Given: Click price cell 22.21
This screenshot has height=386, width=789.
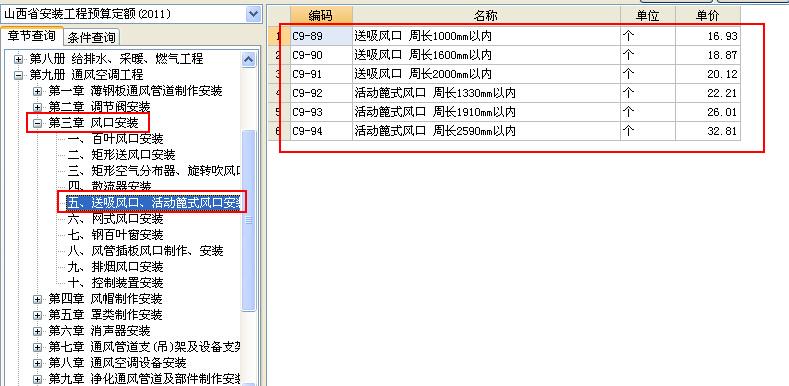Looking at the screenshot, I should pyautogui.click(x=707, y=93).
